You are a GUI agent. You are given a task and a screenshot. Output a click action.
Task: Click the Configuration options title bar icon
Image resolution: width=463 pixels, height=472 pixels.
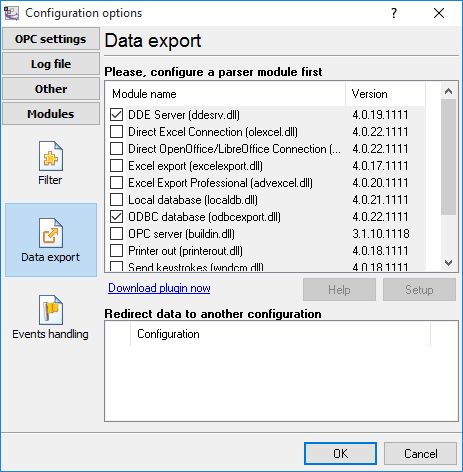[x=12, y=13]
